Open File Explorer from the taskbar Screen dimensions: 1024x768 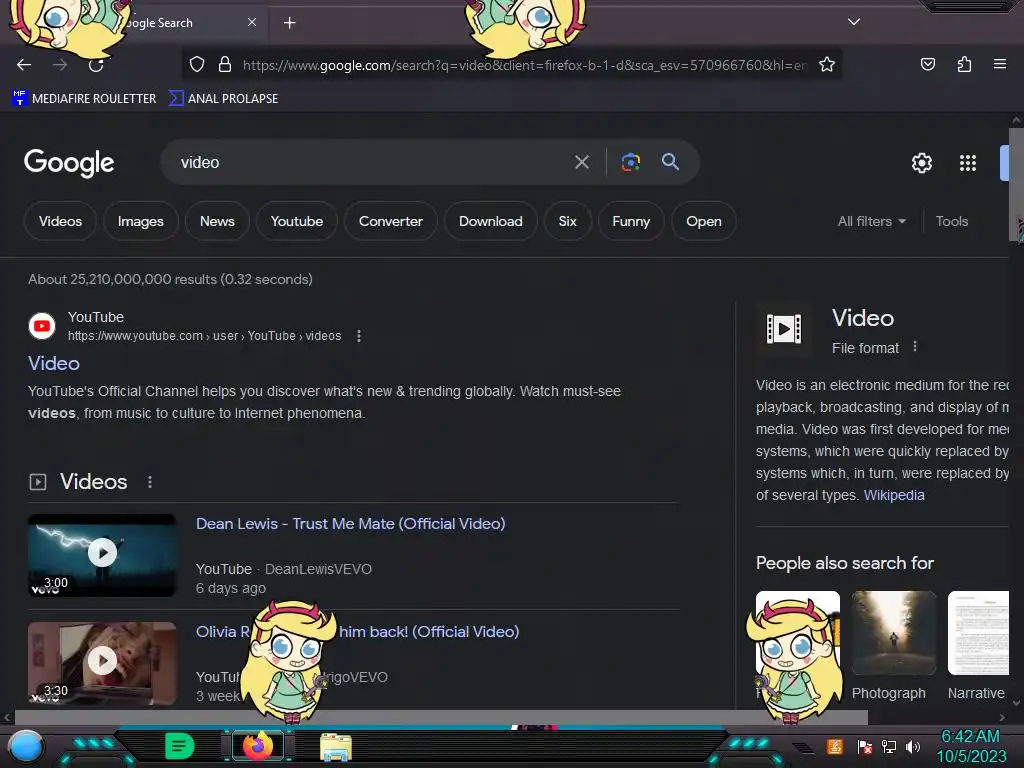tap(336, 747)
